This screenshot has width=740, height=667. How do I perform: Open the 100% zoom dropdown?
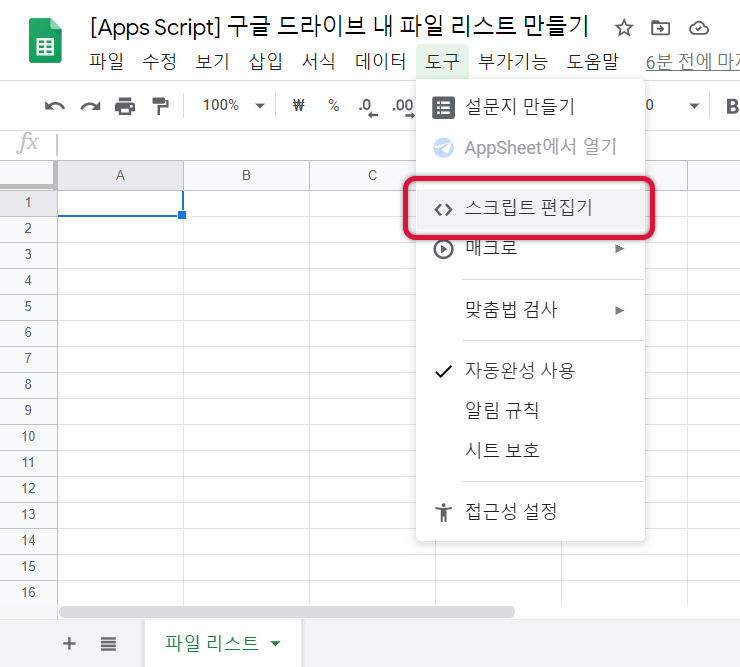click(x=233, y=105)
